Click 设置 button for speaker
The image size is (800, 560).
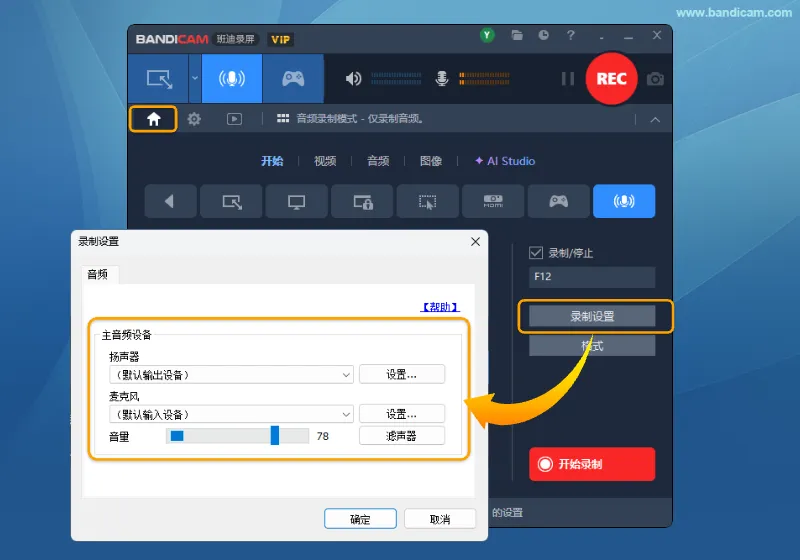point(402,374)
